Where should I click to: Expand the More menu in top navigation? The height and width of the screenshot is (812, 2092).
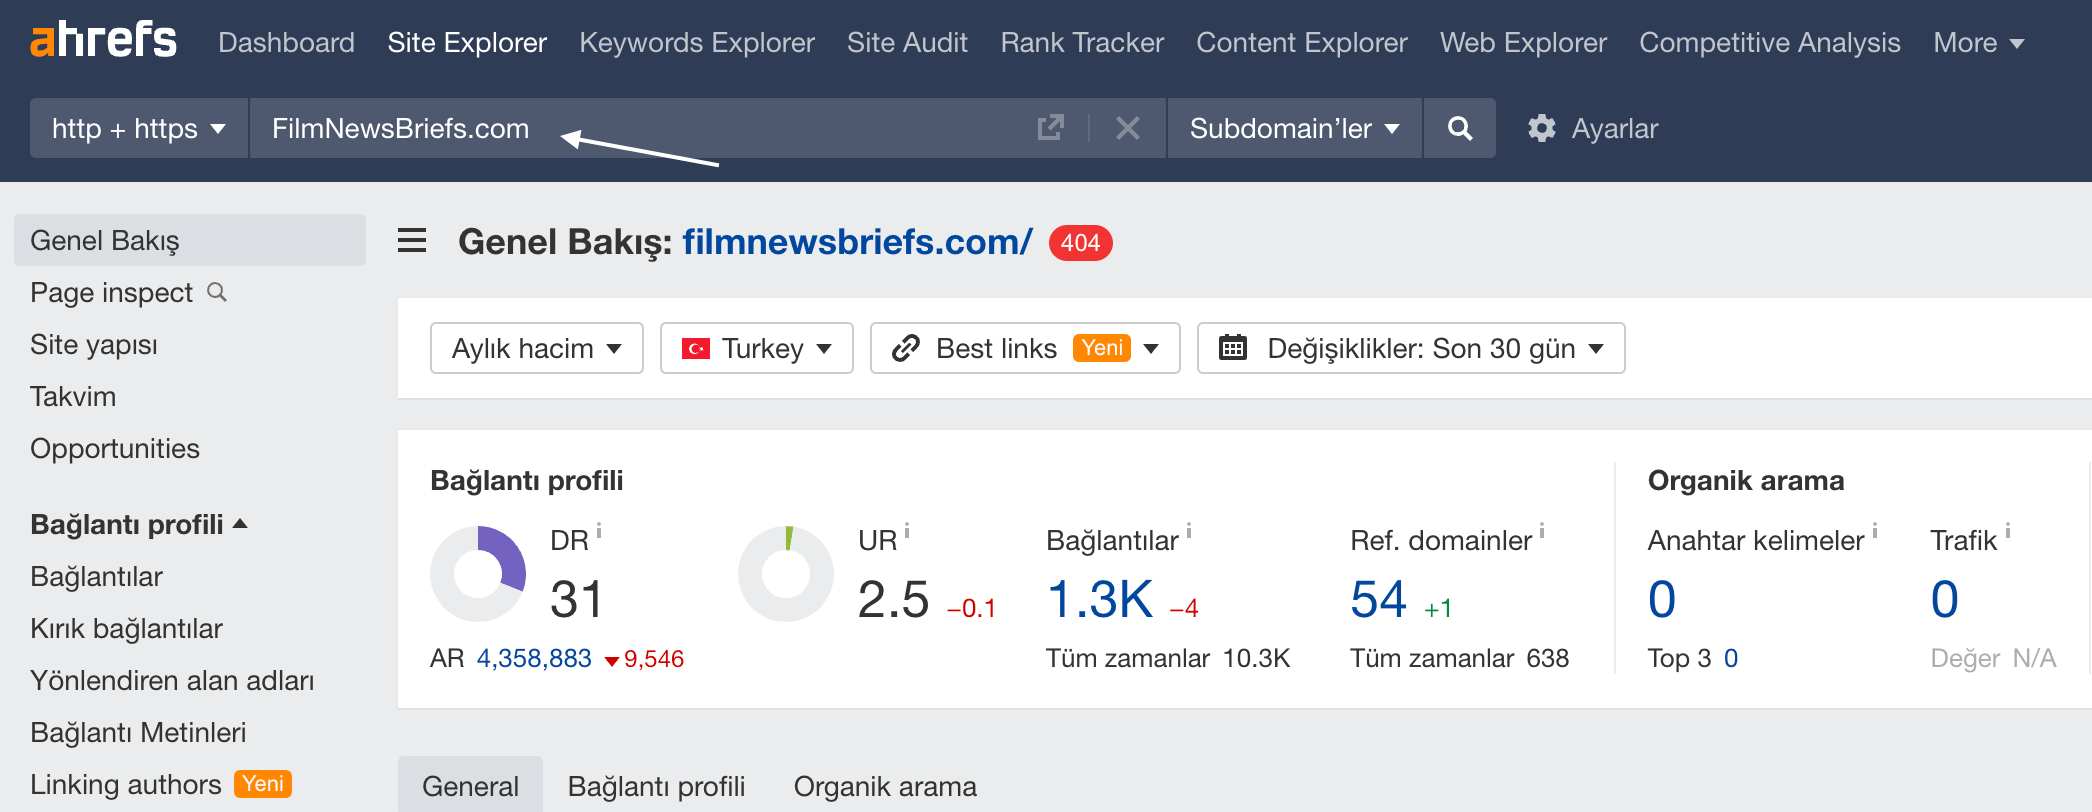click(x=1978, y=42)
